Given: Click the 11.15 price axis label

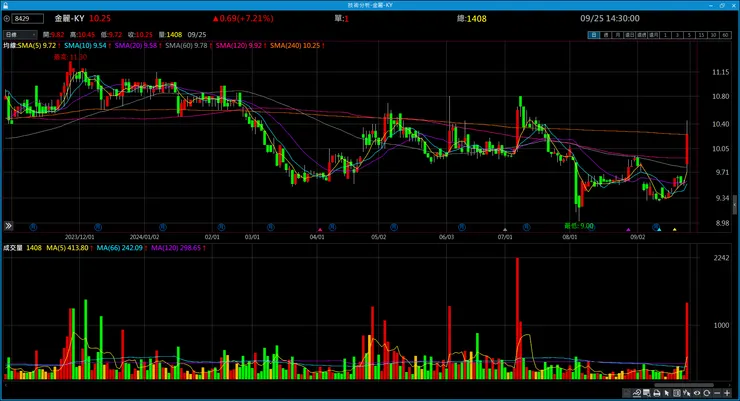Looking at the screenshot, I should click(x=721, y=72).
